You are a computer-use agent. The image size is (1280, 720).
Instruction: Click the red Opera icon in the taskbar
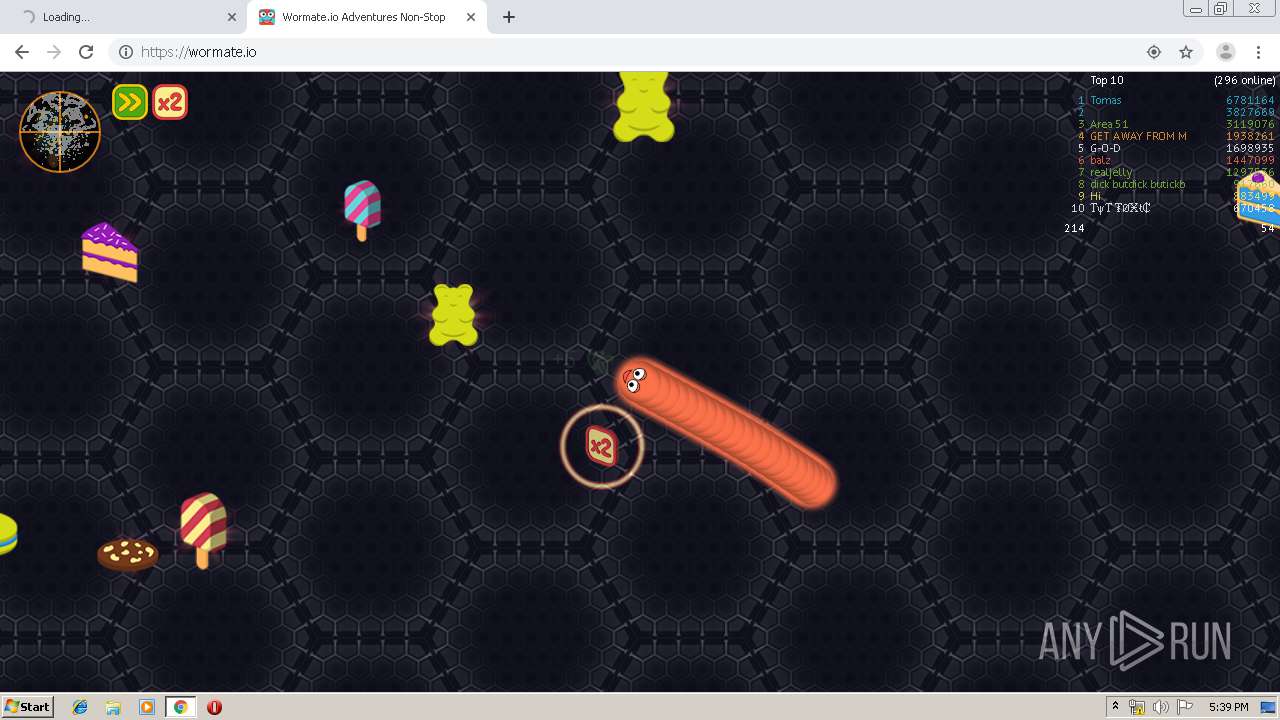(214, 707)
